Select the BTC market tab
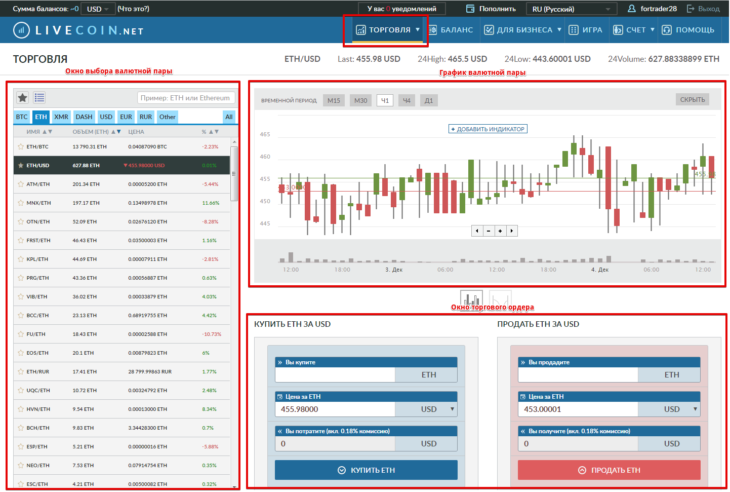Image resolution: width=730 pixels, height=492 pixels. click(21, 116)
